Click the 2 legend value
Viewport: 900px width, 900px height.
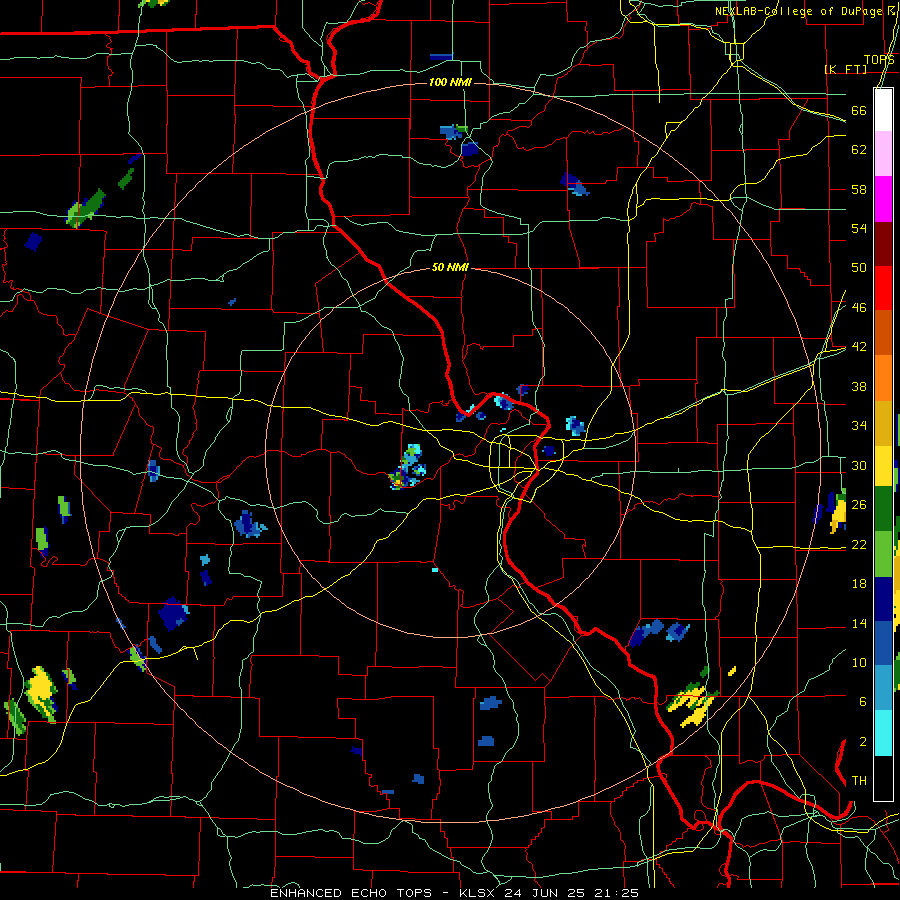click(862, 742)
